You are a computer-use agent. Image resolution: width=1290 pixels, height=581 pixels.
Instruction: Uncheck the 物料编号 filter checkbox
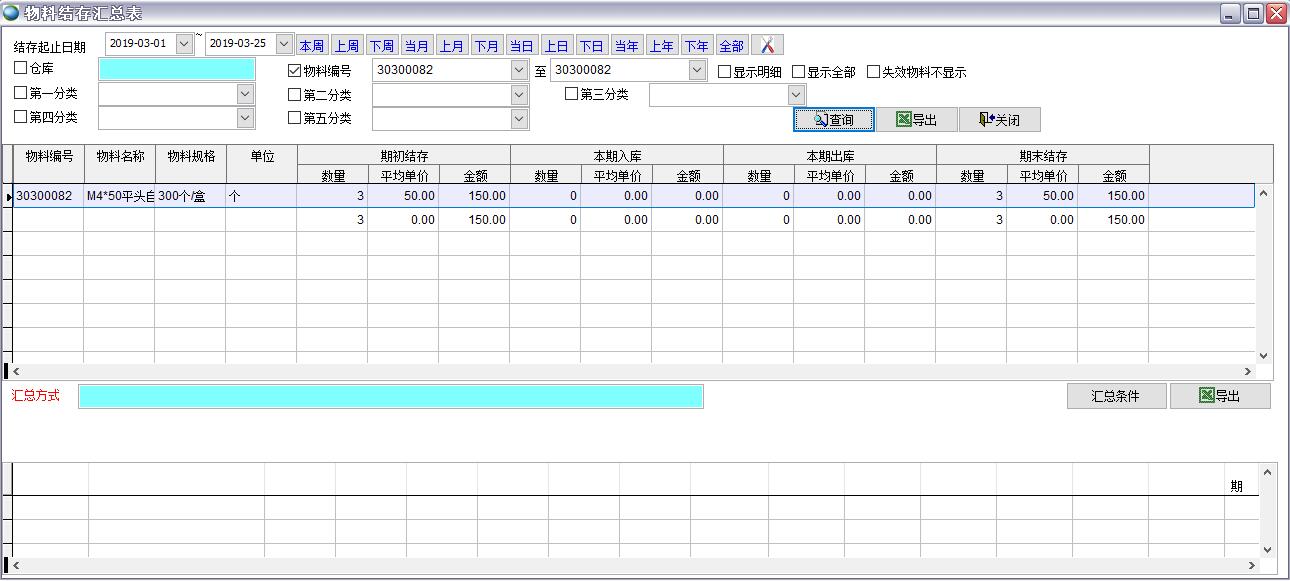[294, 71]
